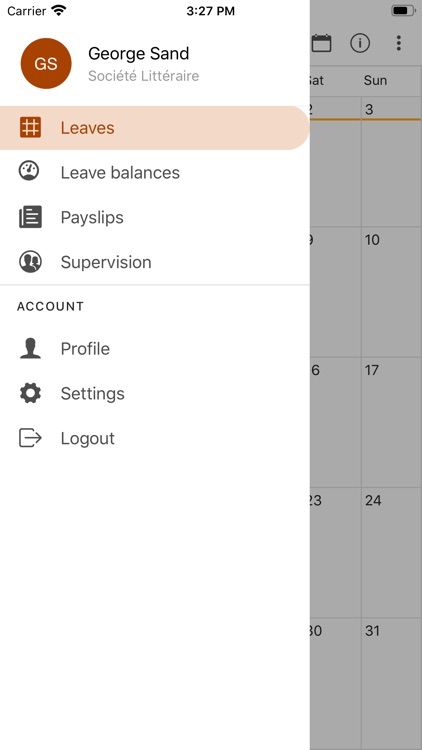Go to Leave balances menu entry
This screenshot has height=750, width=422.
155,172
